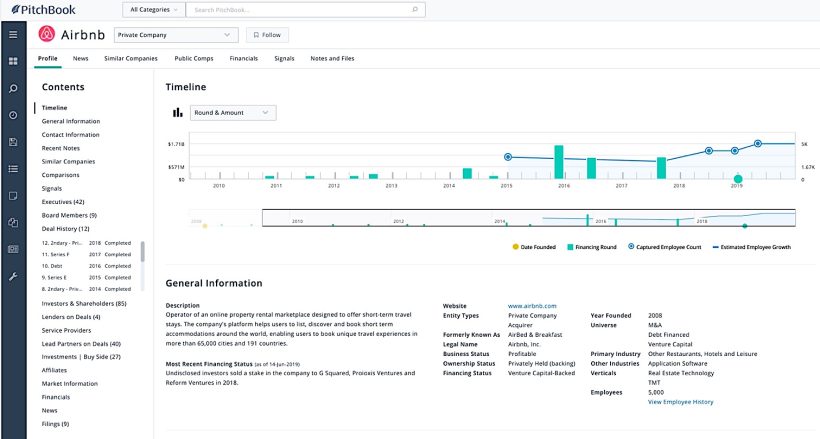Expand the Round & Amount dropdown

232,113
